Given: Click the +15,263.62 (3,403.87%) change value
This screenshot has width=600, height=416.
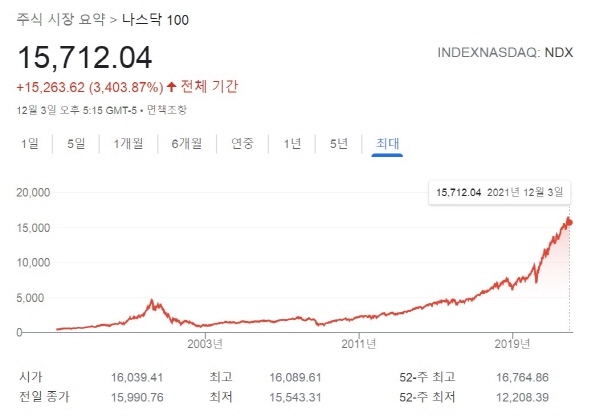Looking at the screenshot, I should coord(90,87).
